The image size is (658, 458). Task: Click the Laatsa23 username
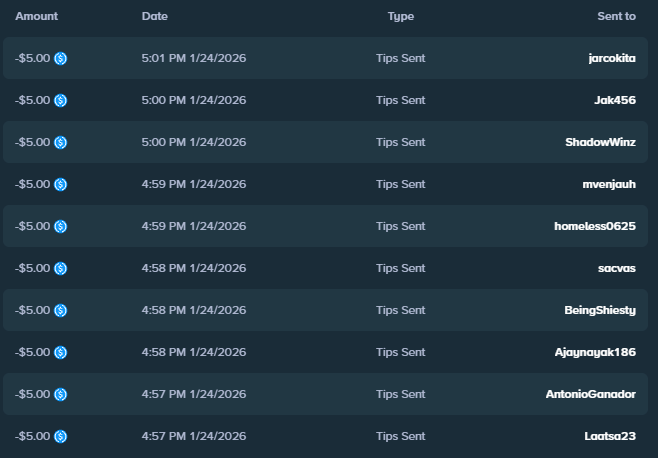[x=610, y=436]
